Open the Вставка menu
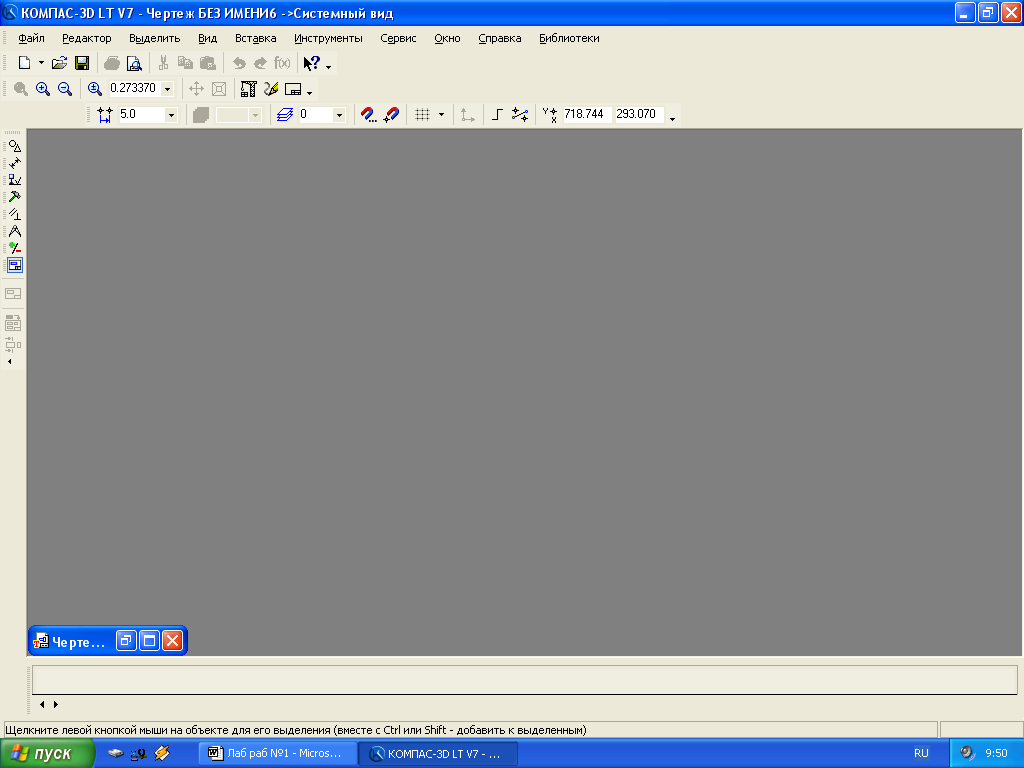 pyautogui.click(x=255, y=38)
